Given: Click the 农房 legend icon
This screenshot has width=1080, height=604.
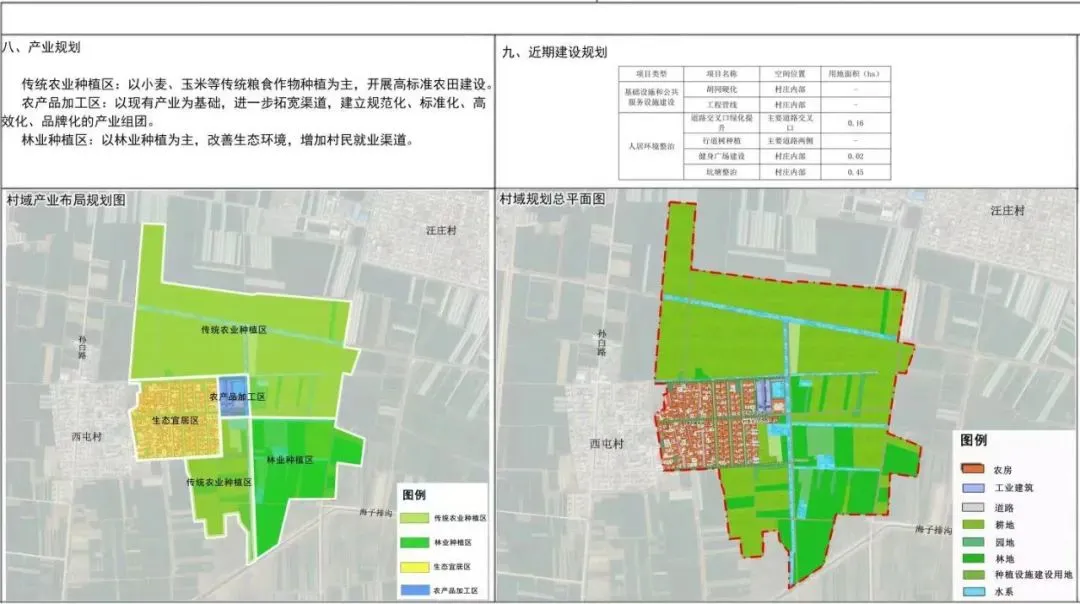Looking at the screenshot, I should click(973, 468).
